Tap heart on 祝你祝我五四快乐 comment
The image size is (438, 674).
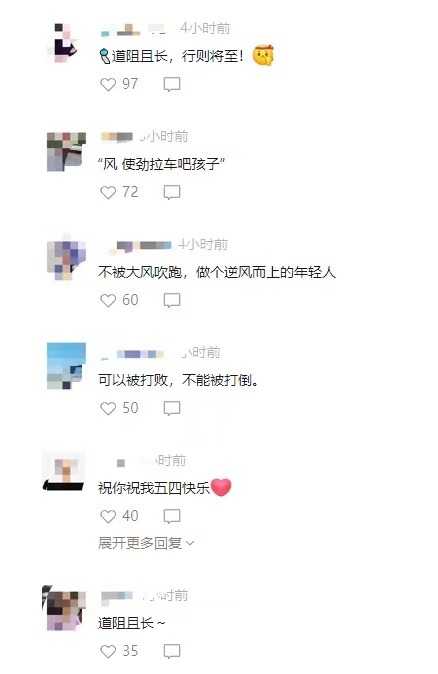pyautogui.click(x=108, y=516)
